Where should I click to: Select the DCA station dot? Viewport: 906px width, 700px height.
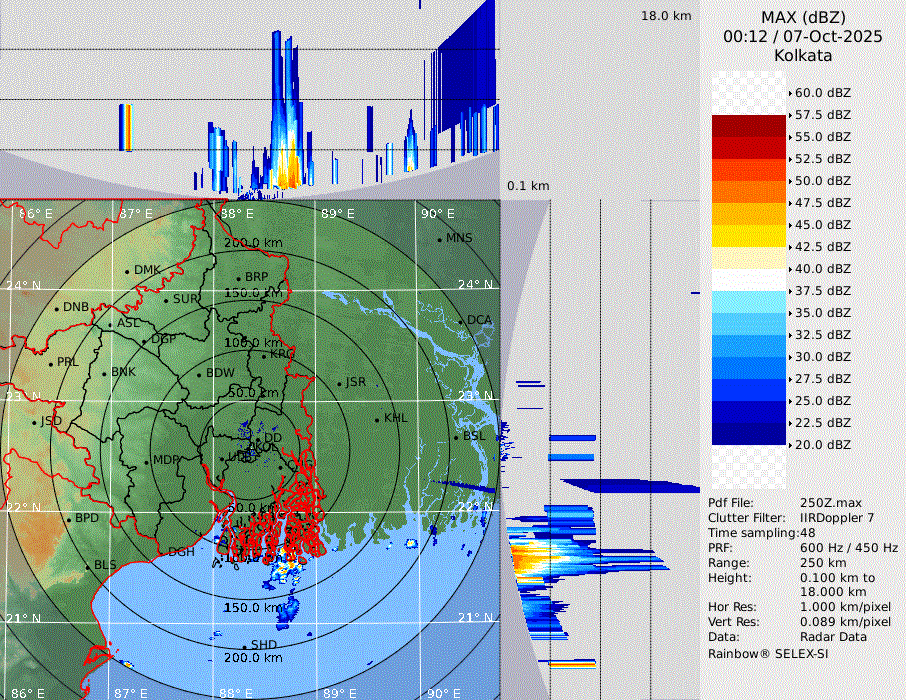461,321
